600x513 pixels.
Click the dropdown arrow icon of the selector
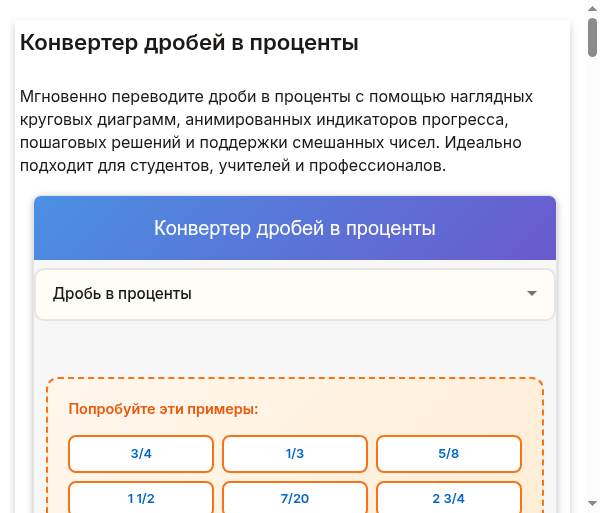point(532,294)
